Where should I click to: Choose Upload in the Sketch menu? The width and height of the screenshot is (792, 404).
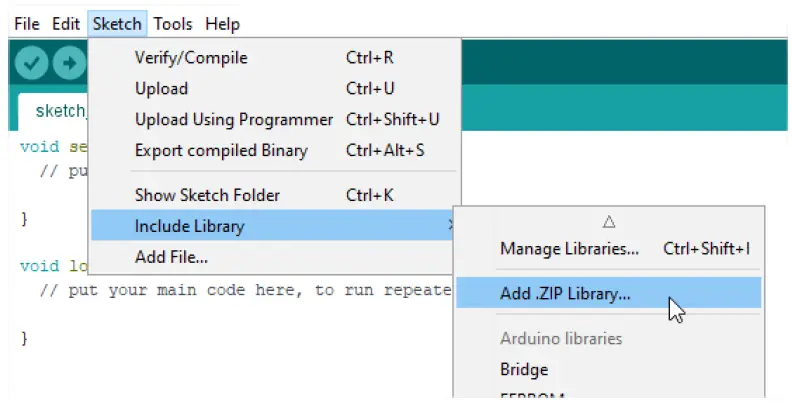pos(161,89)
